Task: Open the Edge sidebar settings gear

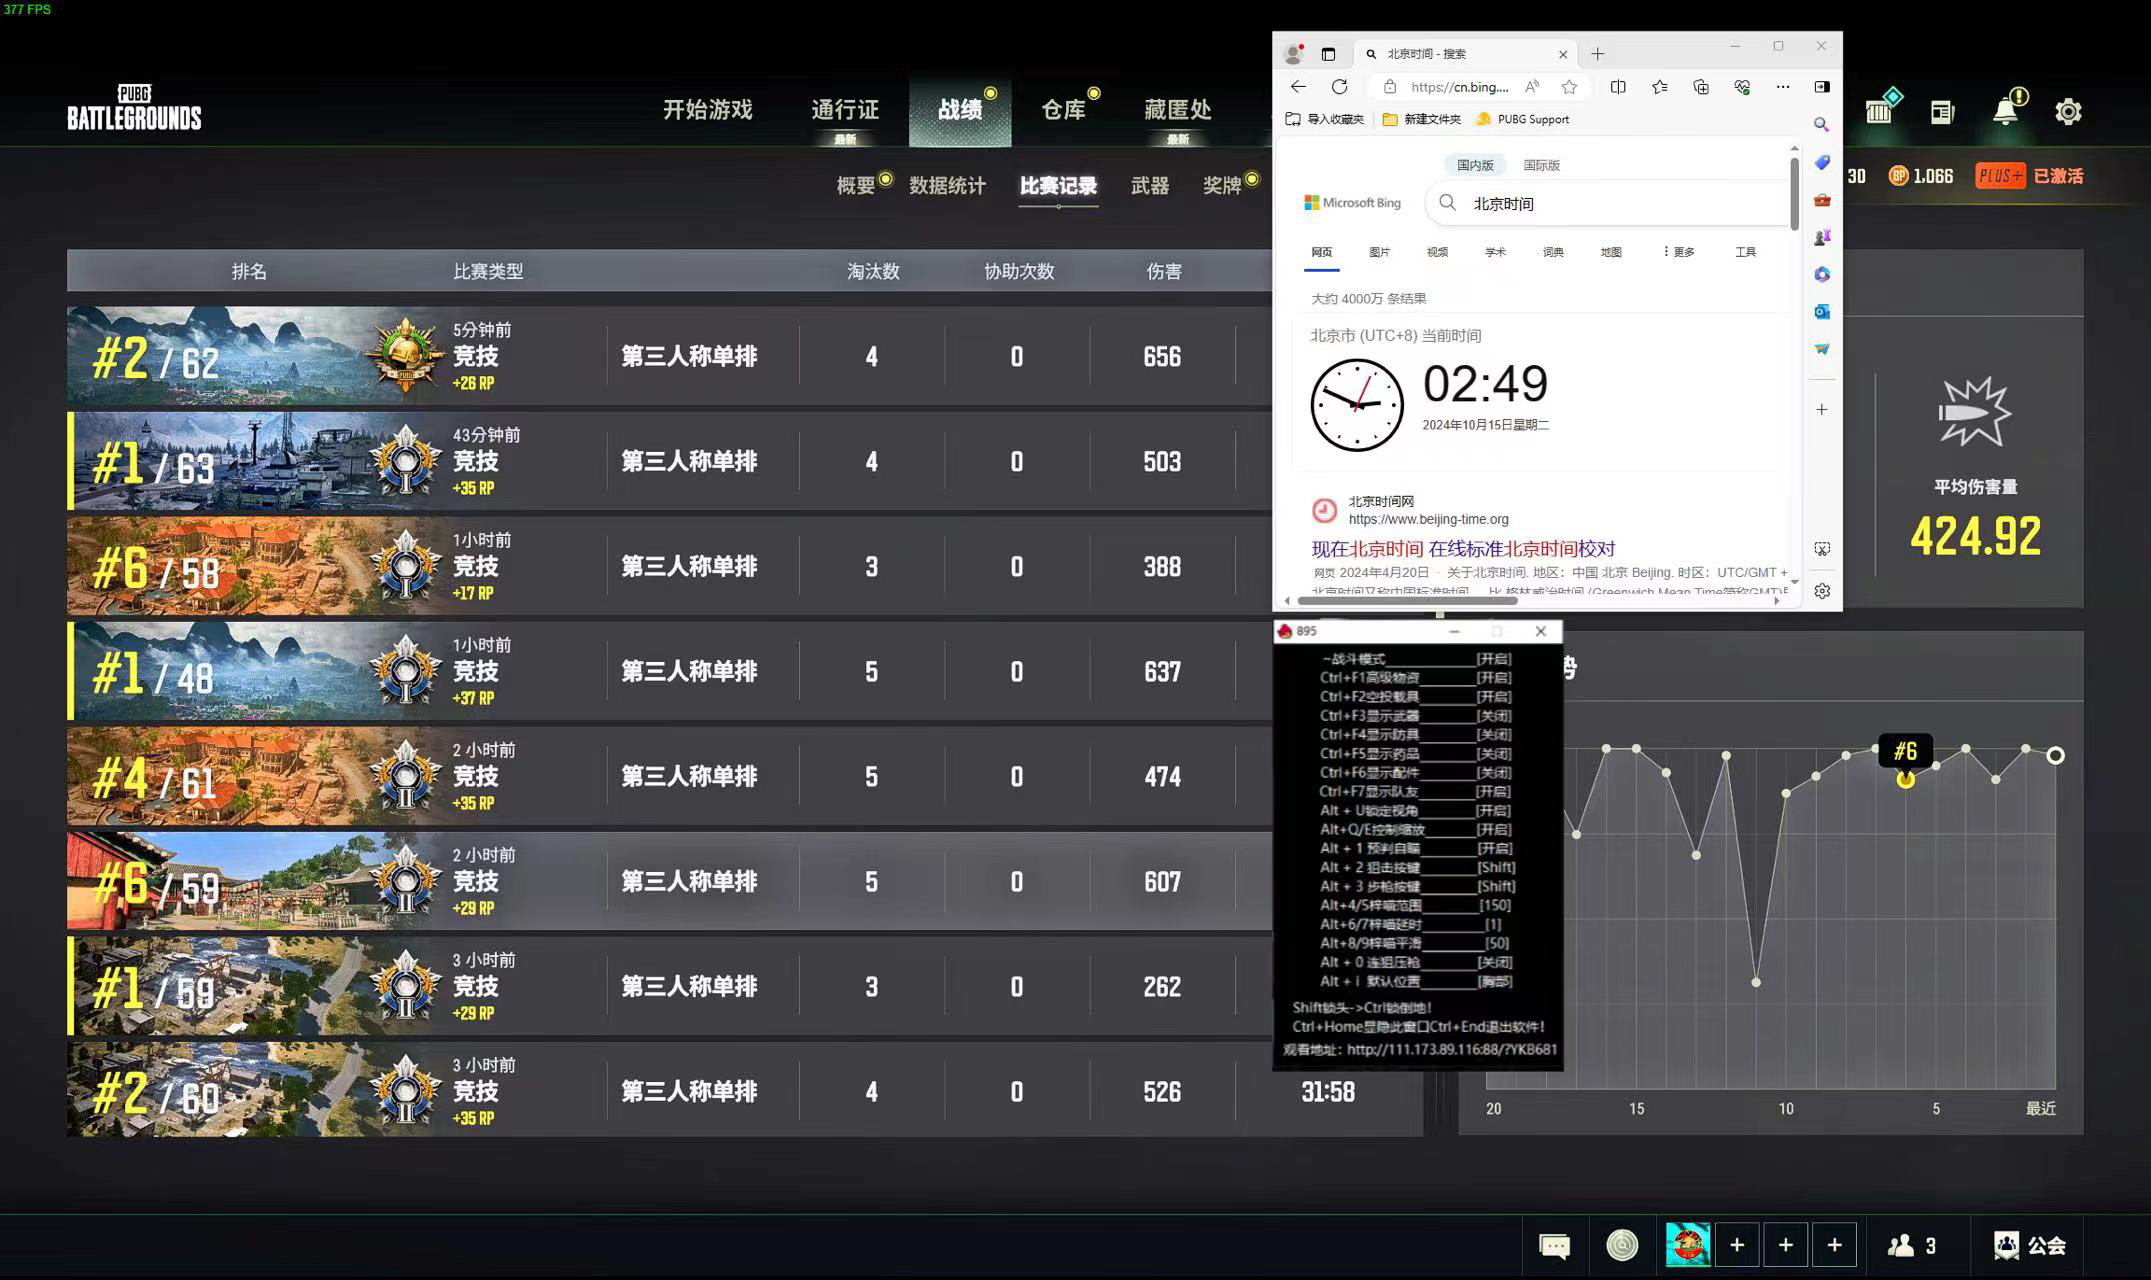Action: tap(1822, 591)
